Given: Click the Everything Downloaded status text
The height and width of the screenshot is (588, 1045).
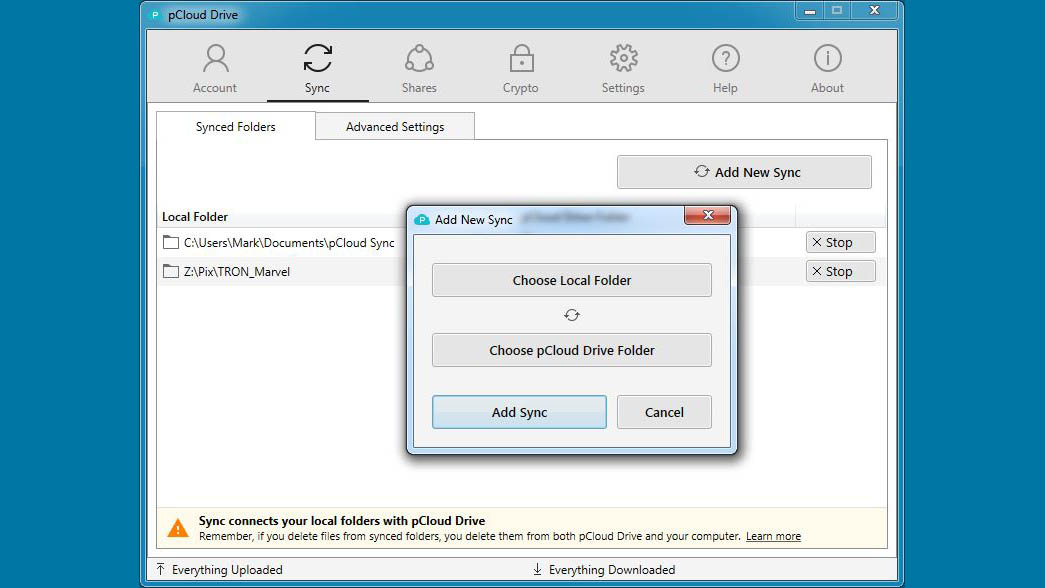Looking at the screenshot, I should tap(612, 569).
